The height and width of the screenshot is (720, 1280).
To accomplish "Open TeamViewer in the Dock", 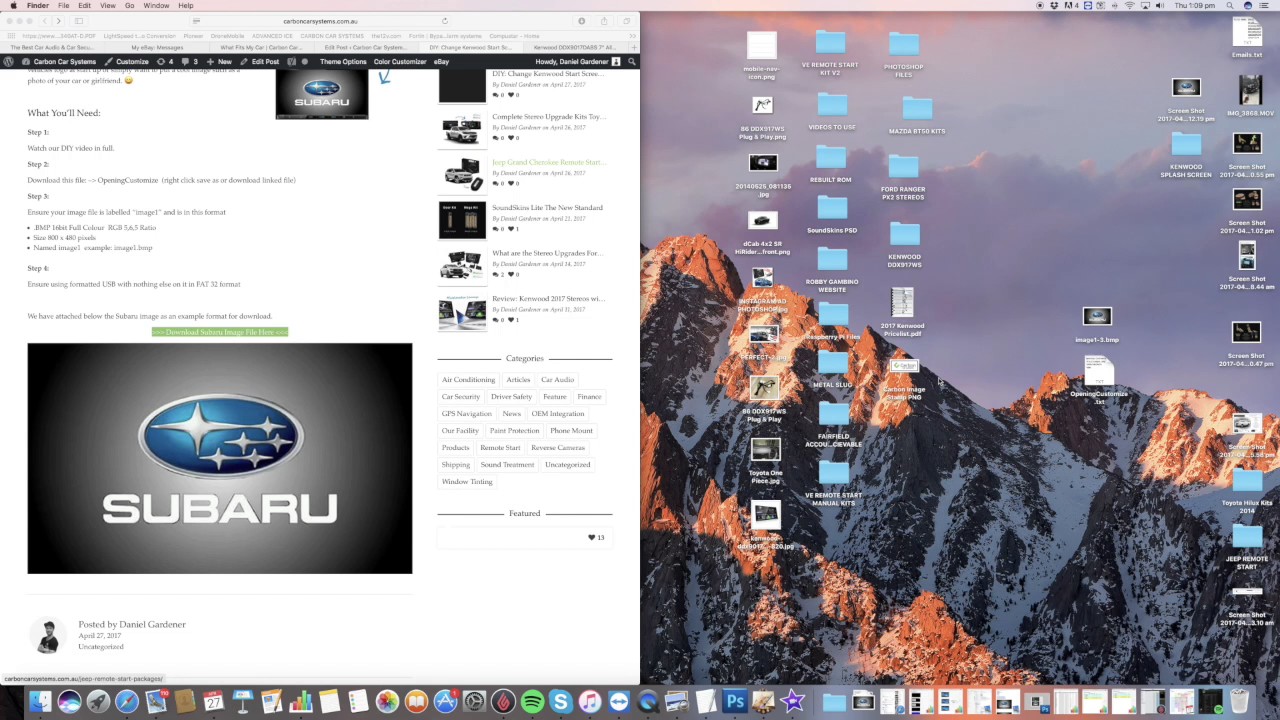I will point(619,702).
